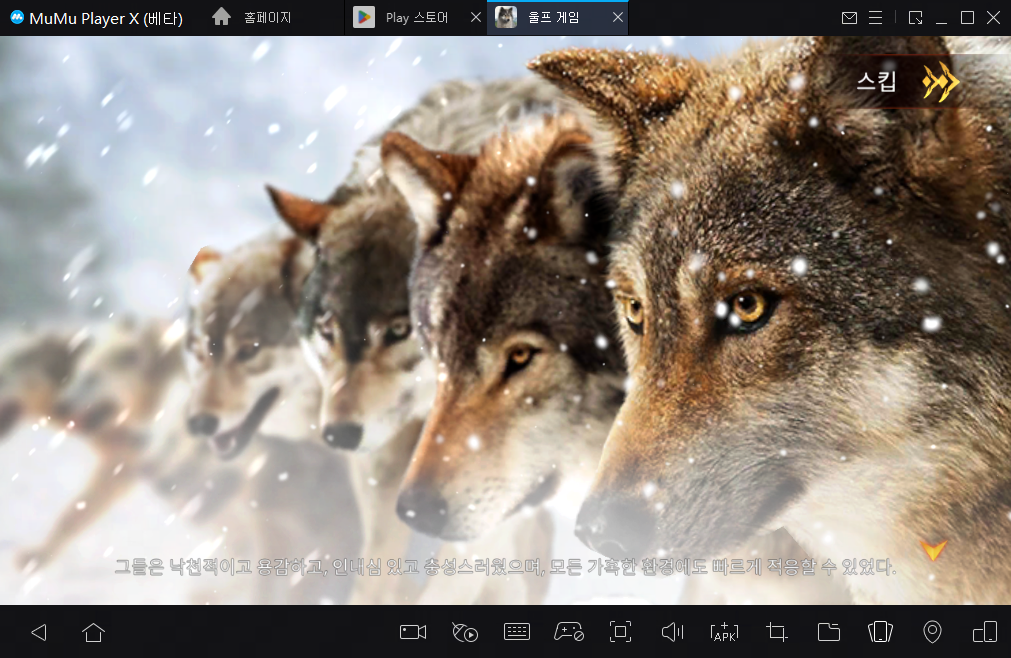Open the operation recorder (mouse-play icon)

465,632
